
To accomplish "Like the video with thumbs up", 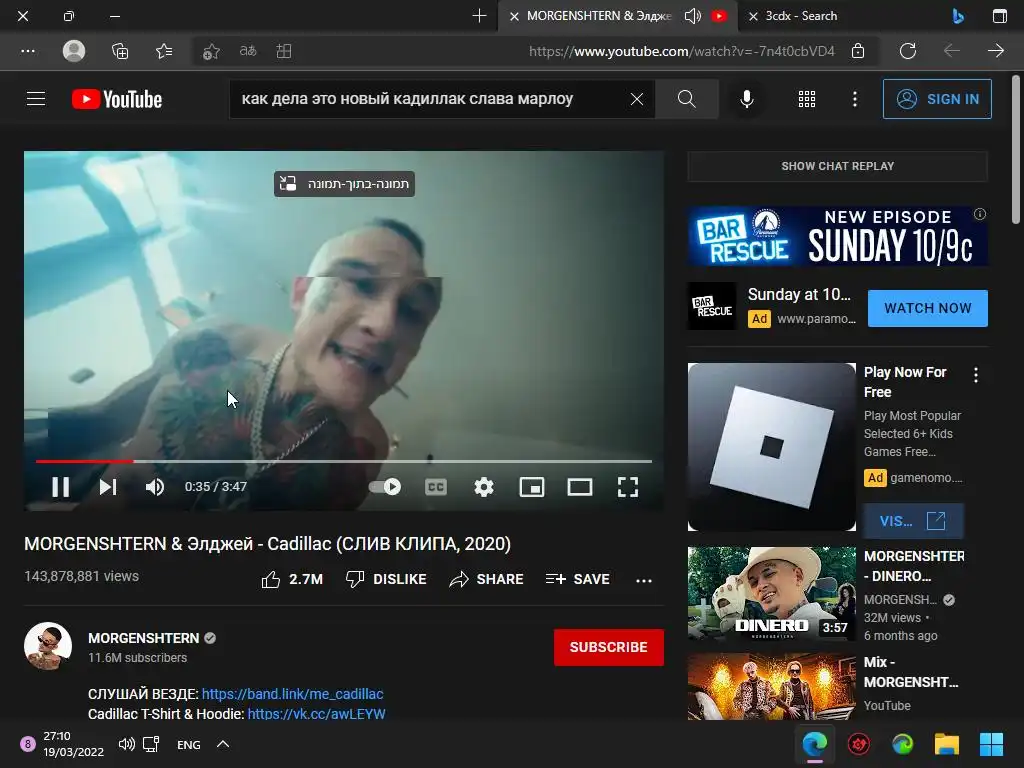I will click(x=292, y=579).
